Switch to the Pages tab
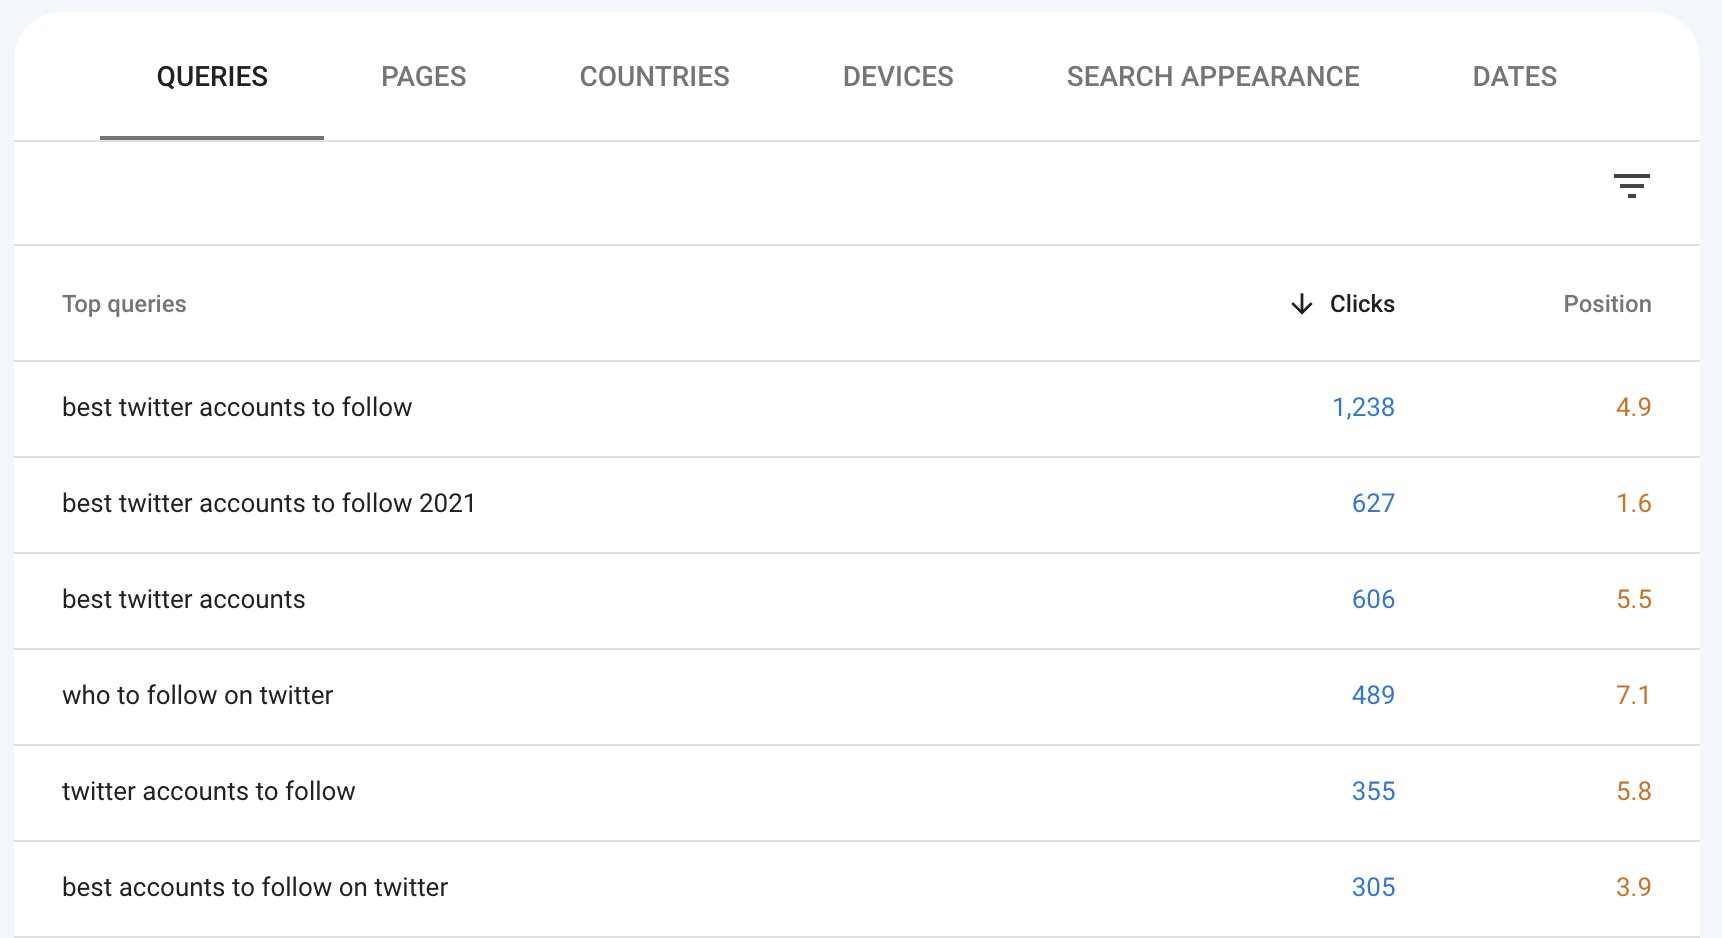 click(x=424, y=77)
